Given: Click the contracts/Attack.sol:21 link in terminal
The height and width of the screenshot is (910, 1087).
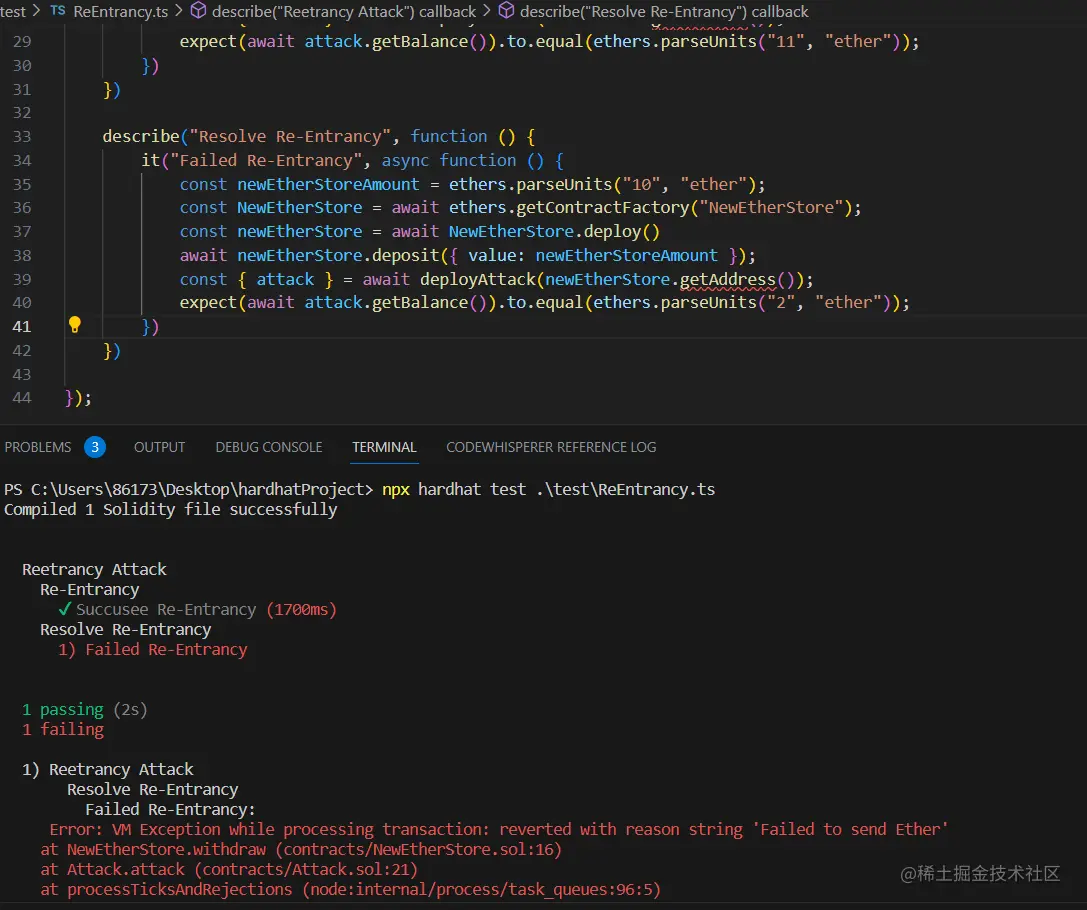Looking at the screenshot, I should click(x=306, y=870).
